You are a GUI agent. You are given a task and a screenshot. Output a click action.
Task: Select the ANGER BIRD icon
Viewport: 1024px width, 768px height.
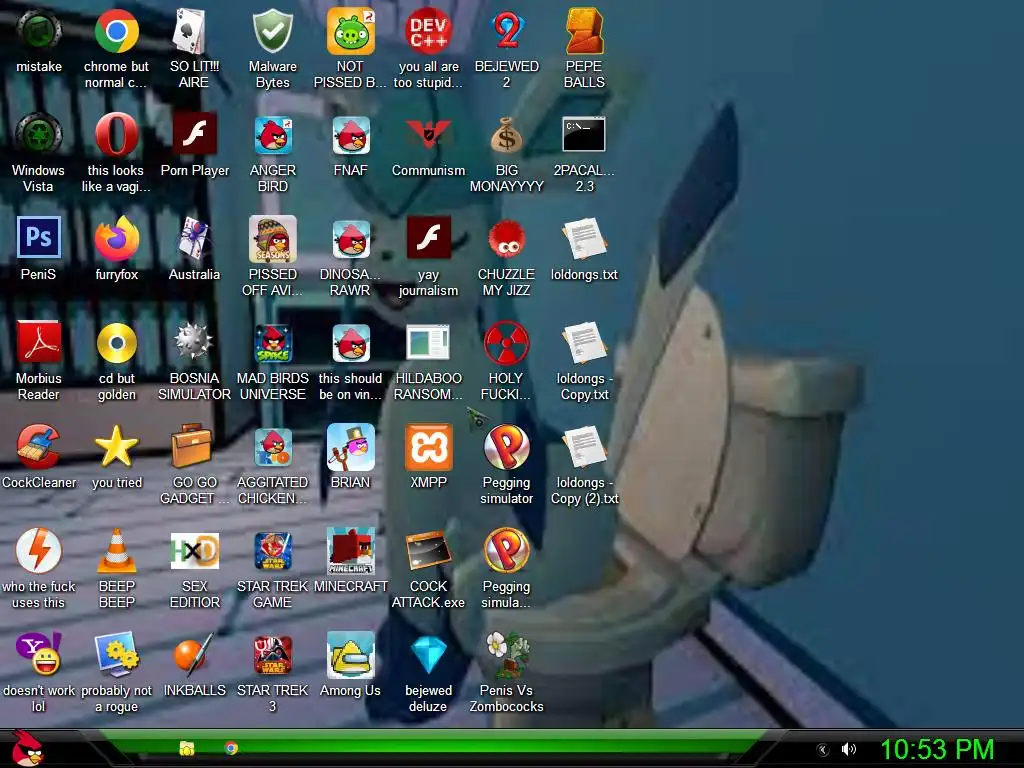[272, 135]
